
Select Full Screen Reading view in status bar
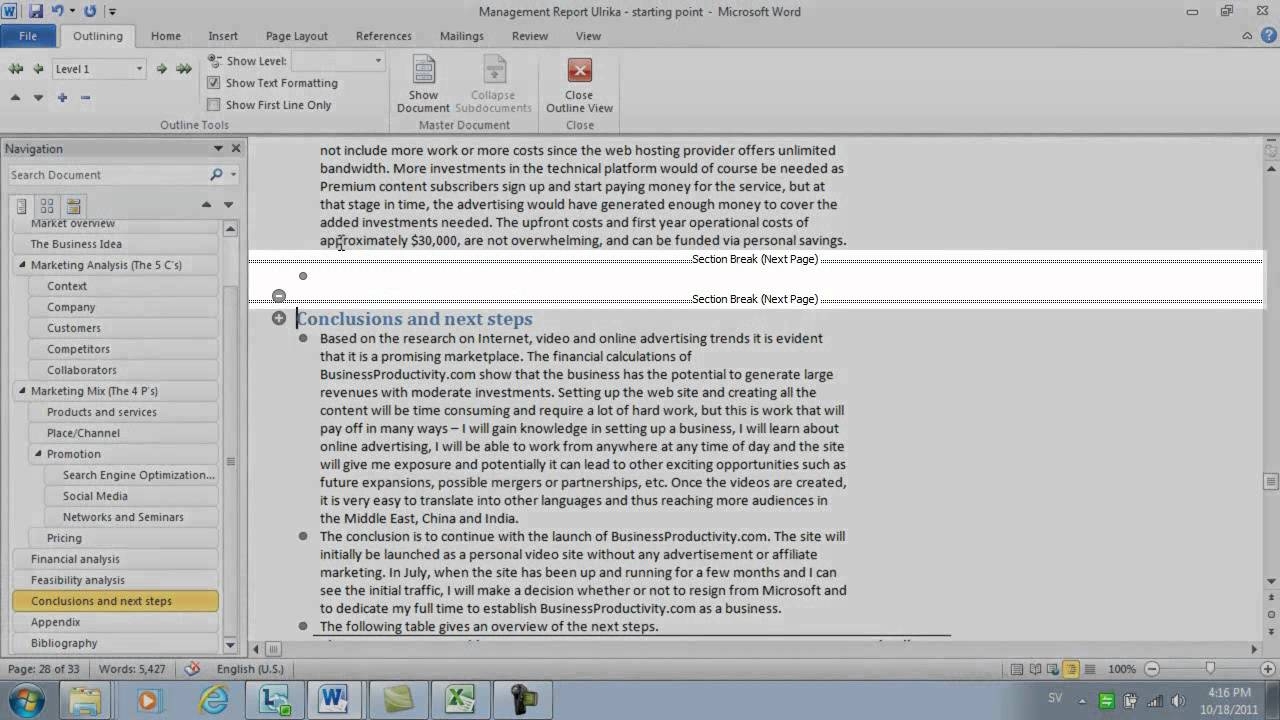point(1035,669)
